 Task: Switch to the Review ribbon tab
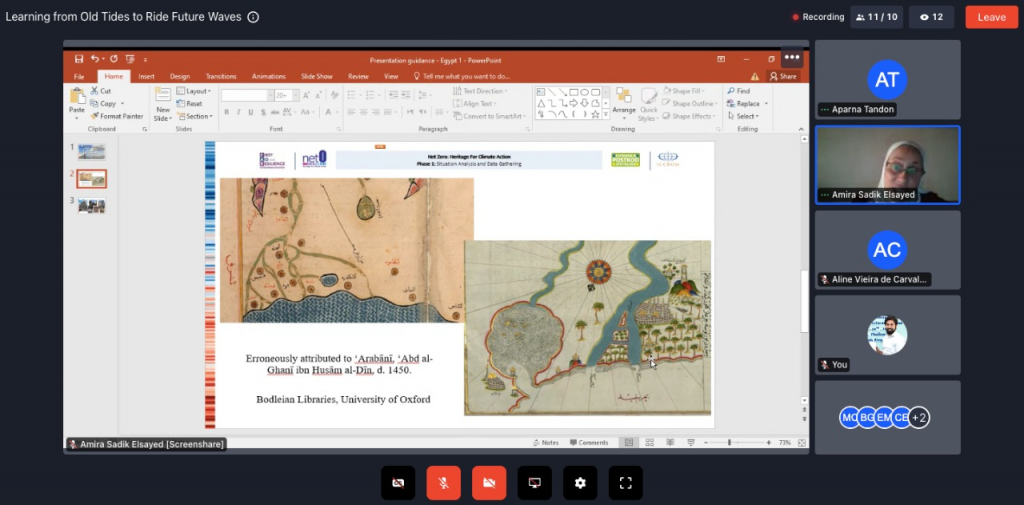tap(358, 76)
